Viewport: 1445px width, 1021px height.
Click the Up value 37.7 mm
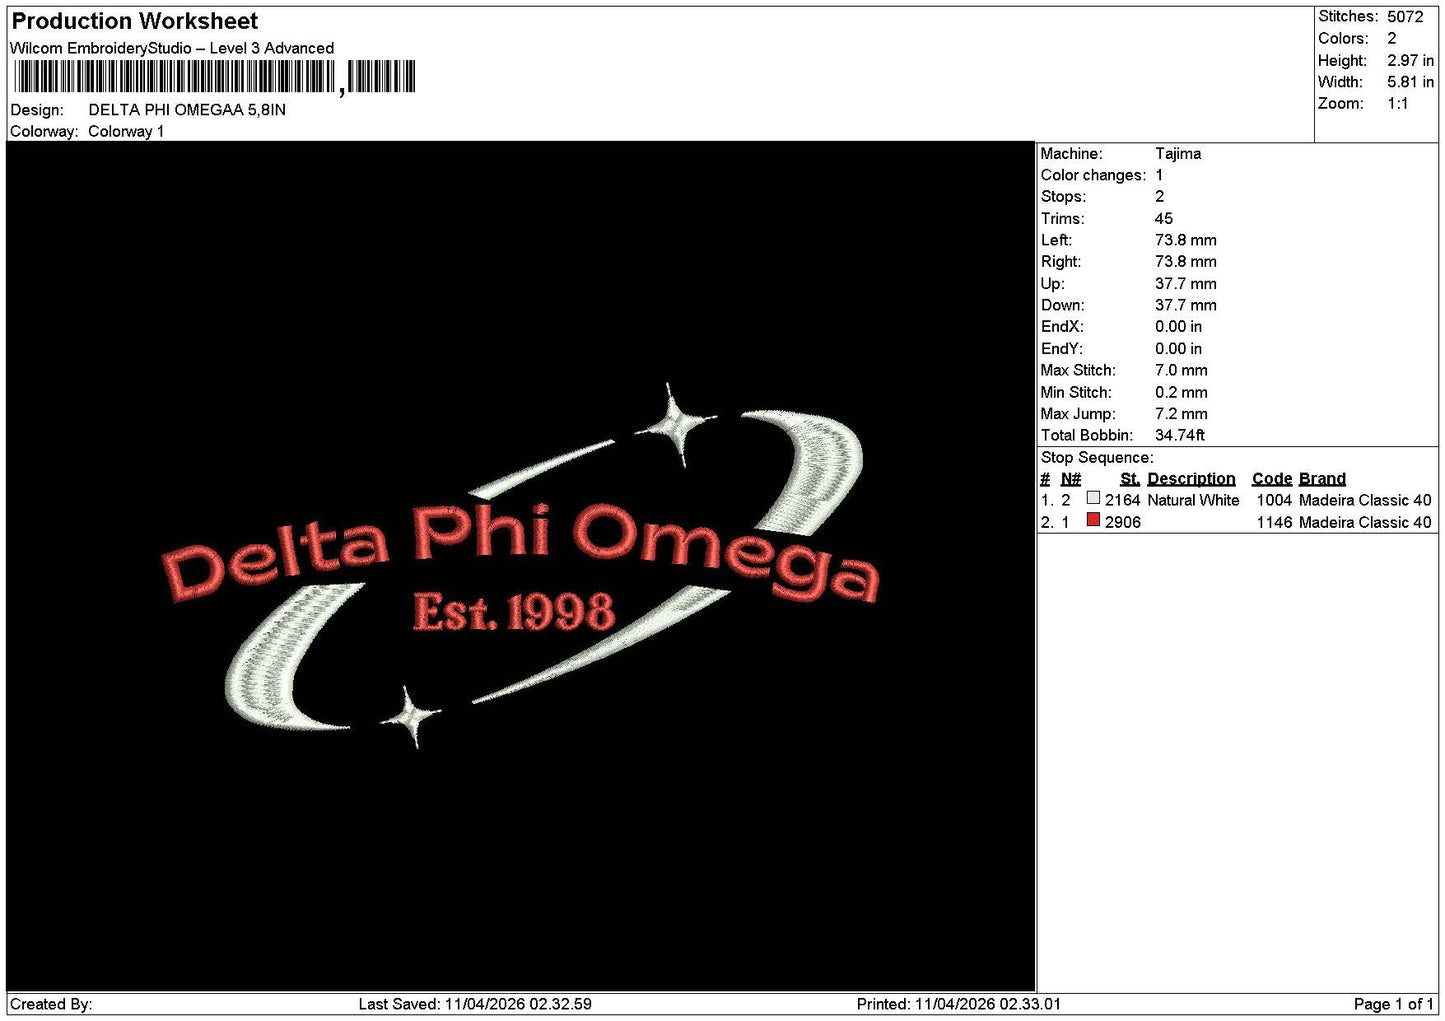point(1186,284)
